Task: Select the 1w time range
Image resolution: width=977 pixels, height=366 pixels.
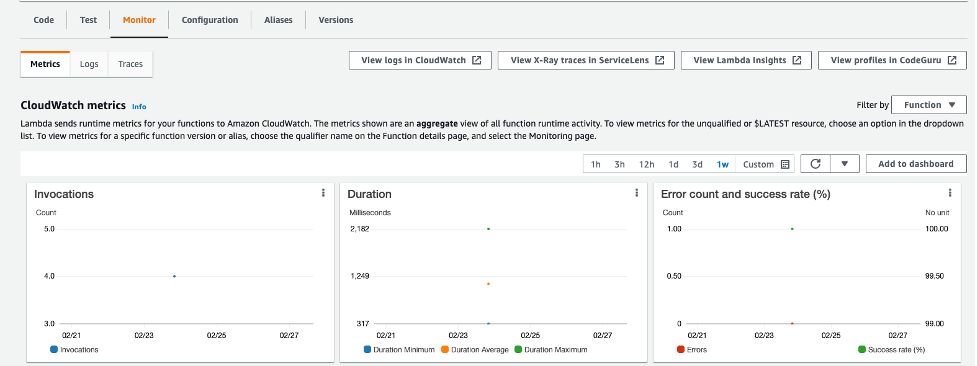Action: [x=723, y=165]
